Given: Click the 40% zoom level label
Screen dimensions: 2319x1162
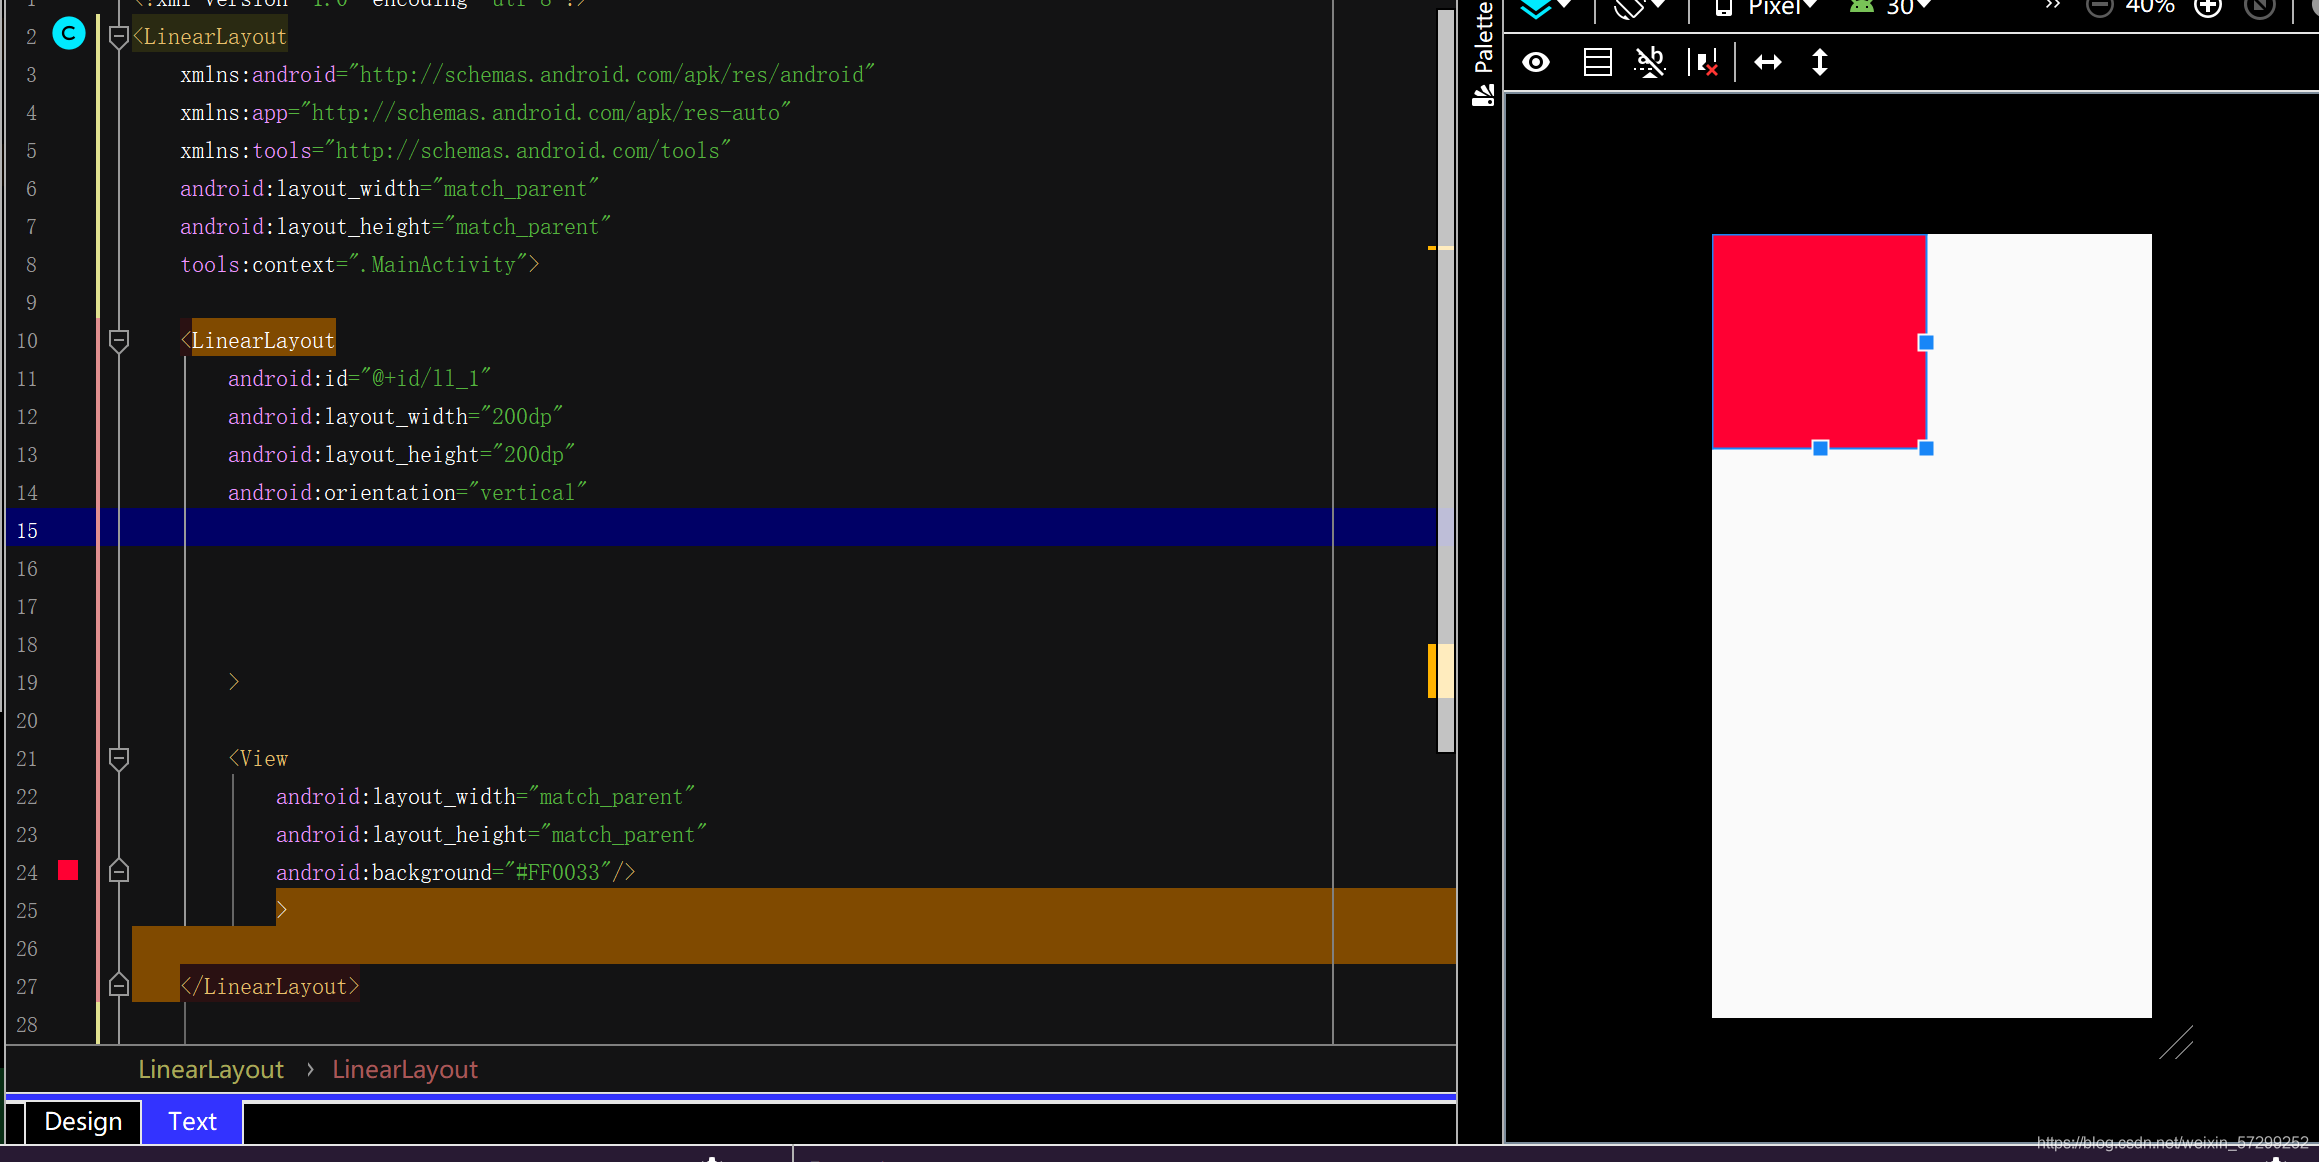Looking at the screenshot, I should 2150,7.
